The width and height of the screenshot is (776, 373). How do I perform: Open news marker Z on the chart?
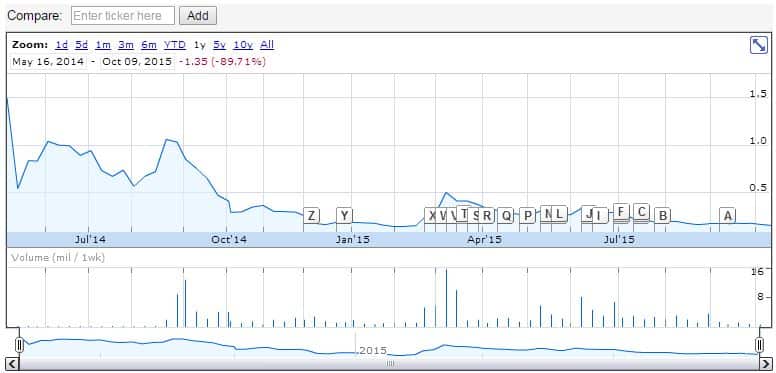[x=311, y=216]
